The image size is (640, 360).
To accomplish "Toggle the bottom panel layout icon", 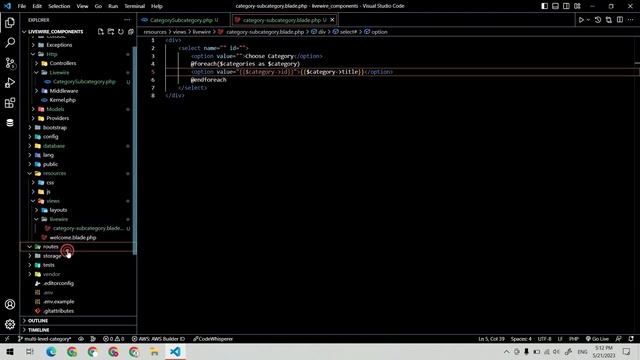I will pyautogui.click(x=556, y=6).
